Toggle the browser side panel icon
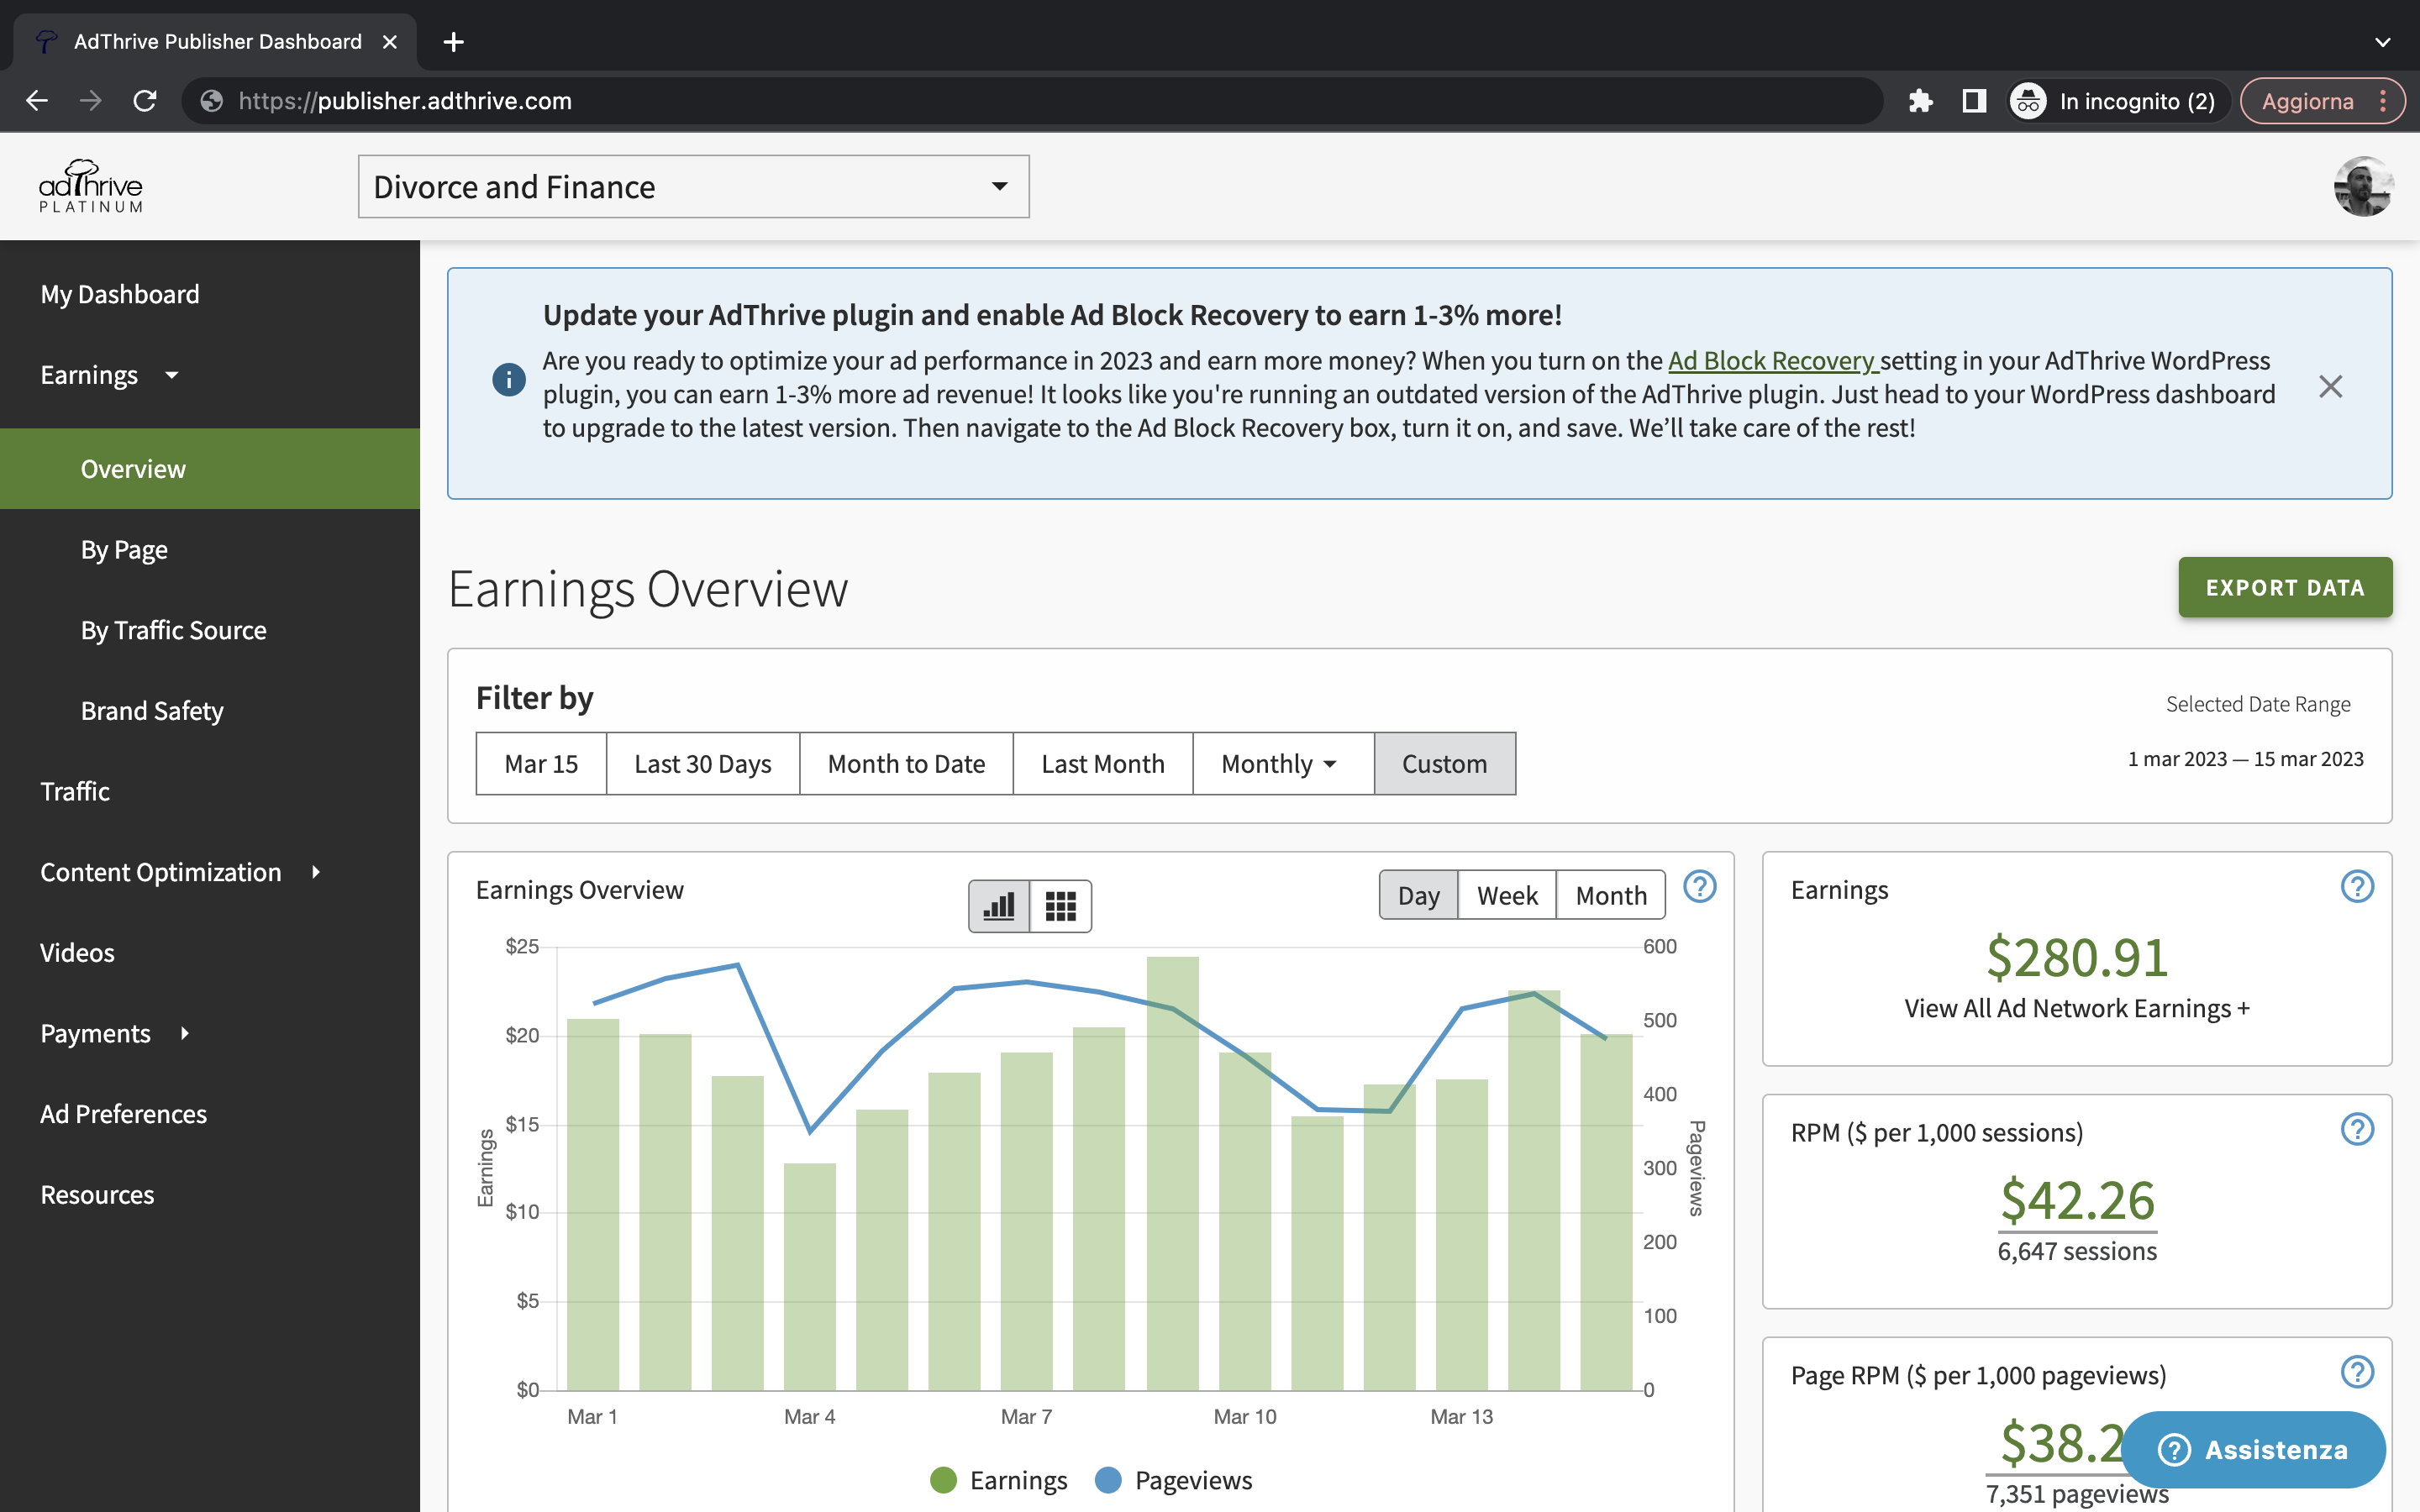The image size is (2420, 1512). 1974,101
